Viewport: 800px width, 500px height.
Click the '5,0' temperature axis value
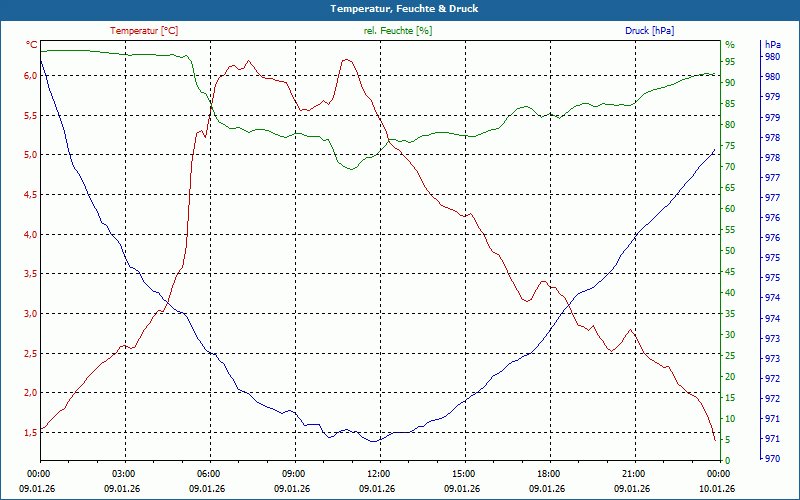click(x=31, y=155)
